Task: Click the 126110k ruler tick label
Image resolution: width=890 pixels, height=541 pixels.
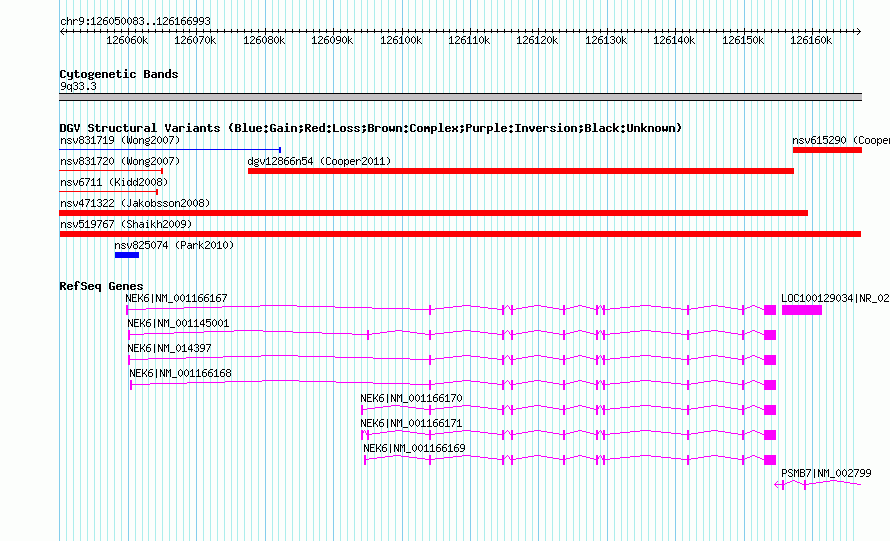Action: (469, 40)
